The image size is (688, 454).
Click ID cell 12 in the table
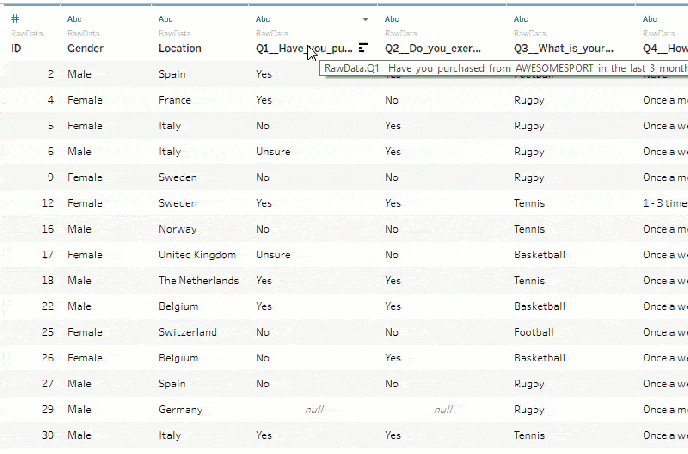click(x=48, y=203)
